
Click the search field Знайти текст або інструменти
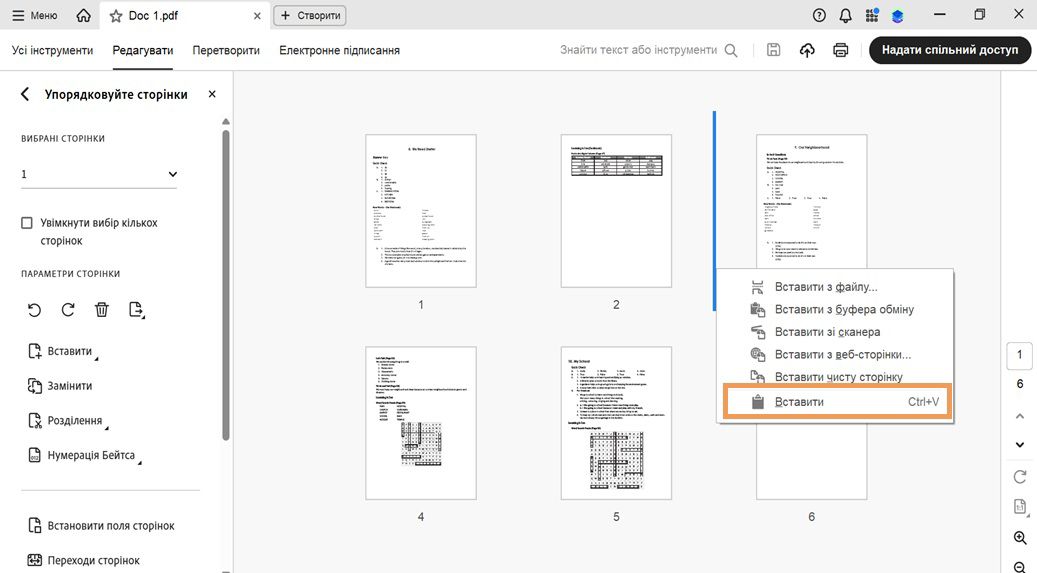click(638, 50)
